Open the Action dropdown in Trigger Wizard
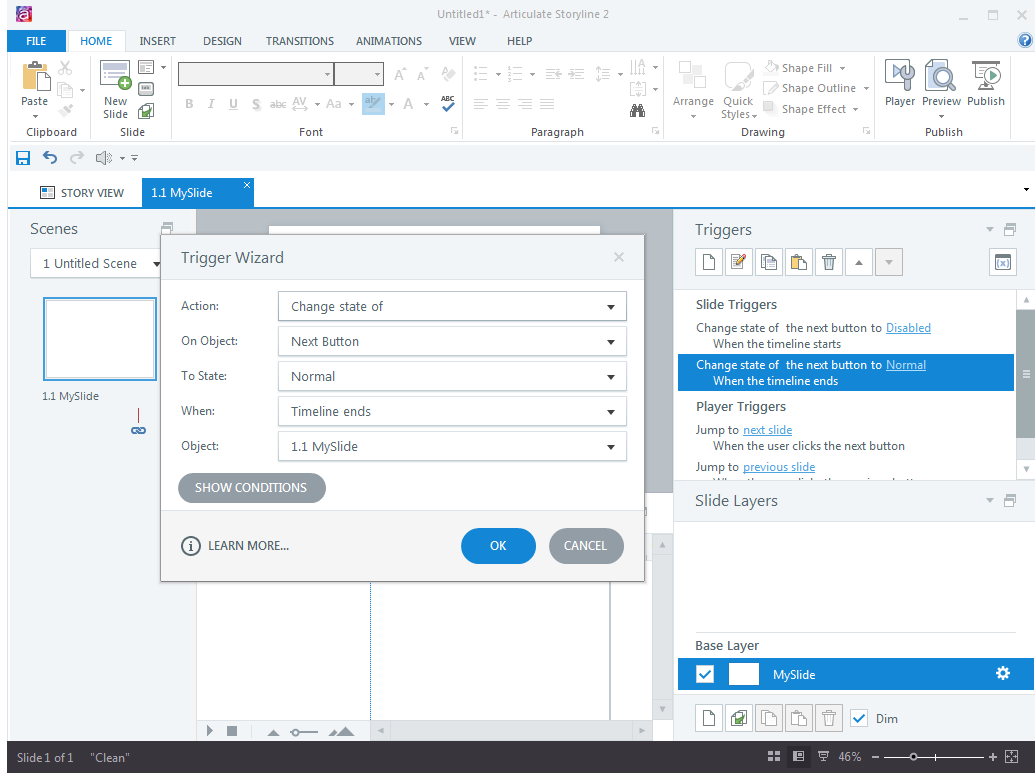This screenshot has height=774, width=1035. click(x=451, y=306)
